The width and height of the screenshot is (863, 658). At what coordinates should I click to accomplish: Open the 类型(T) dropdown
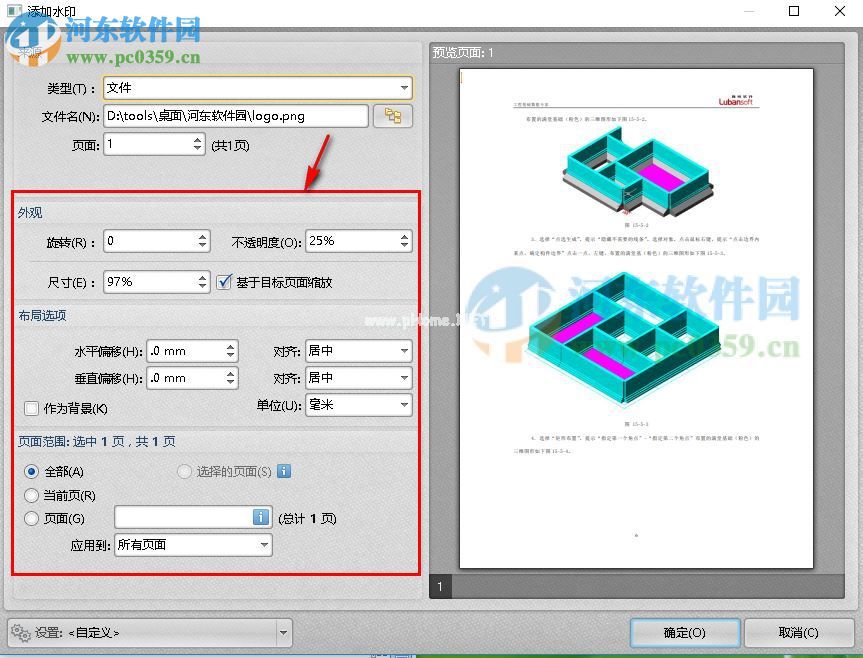click(x=403, y=88)
